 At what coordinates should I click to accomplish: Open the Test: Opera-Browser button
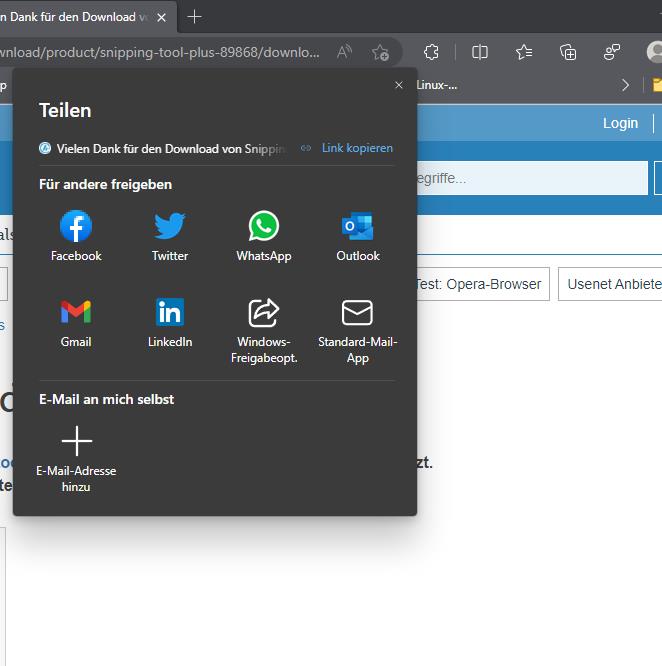pyautogui.click(x=483, y=284)
